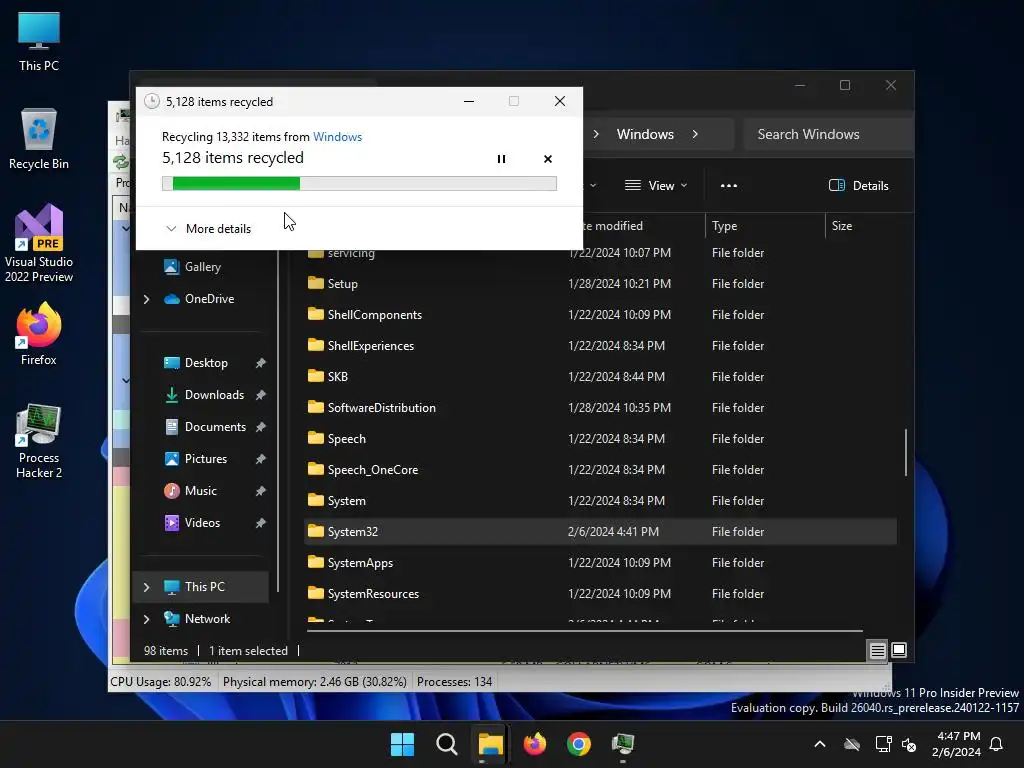Select This PC in navigation pane
1024x768 pixels.
pyautogui.click(x=204, y=586)
